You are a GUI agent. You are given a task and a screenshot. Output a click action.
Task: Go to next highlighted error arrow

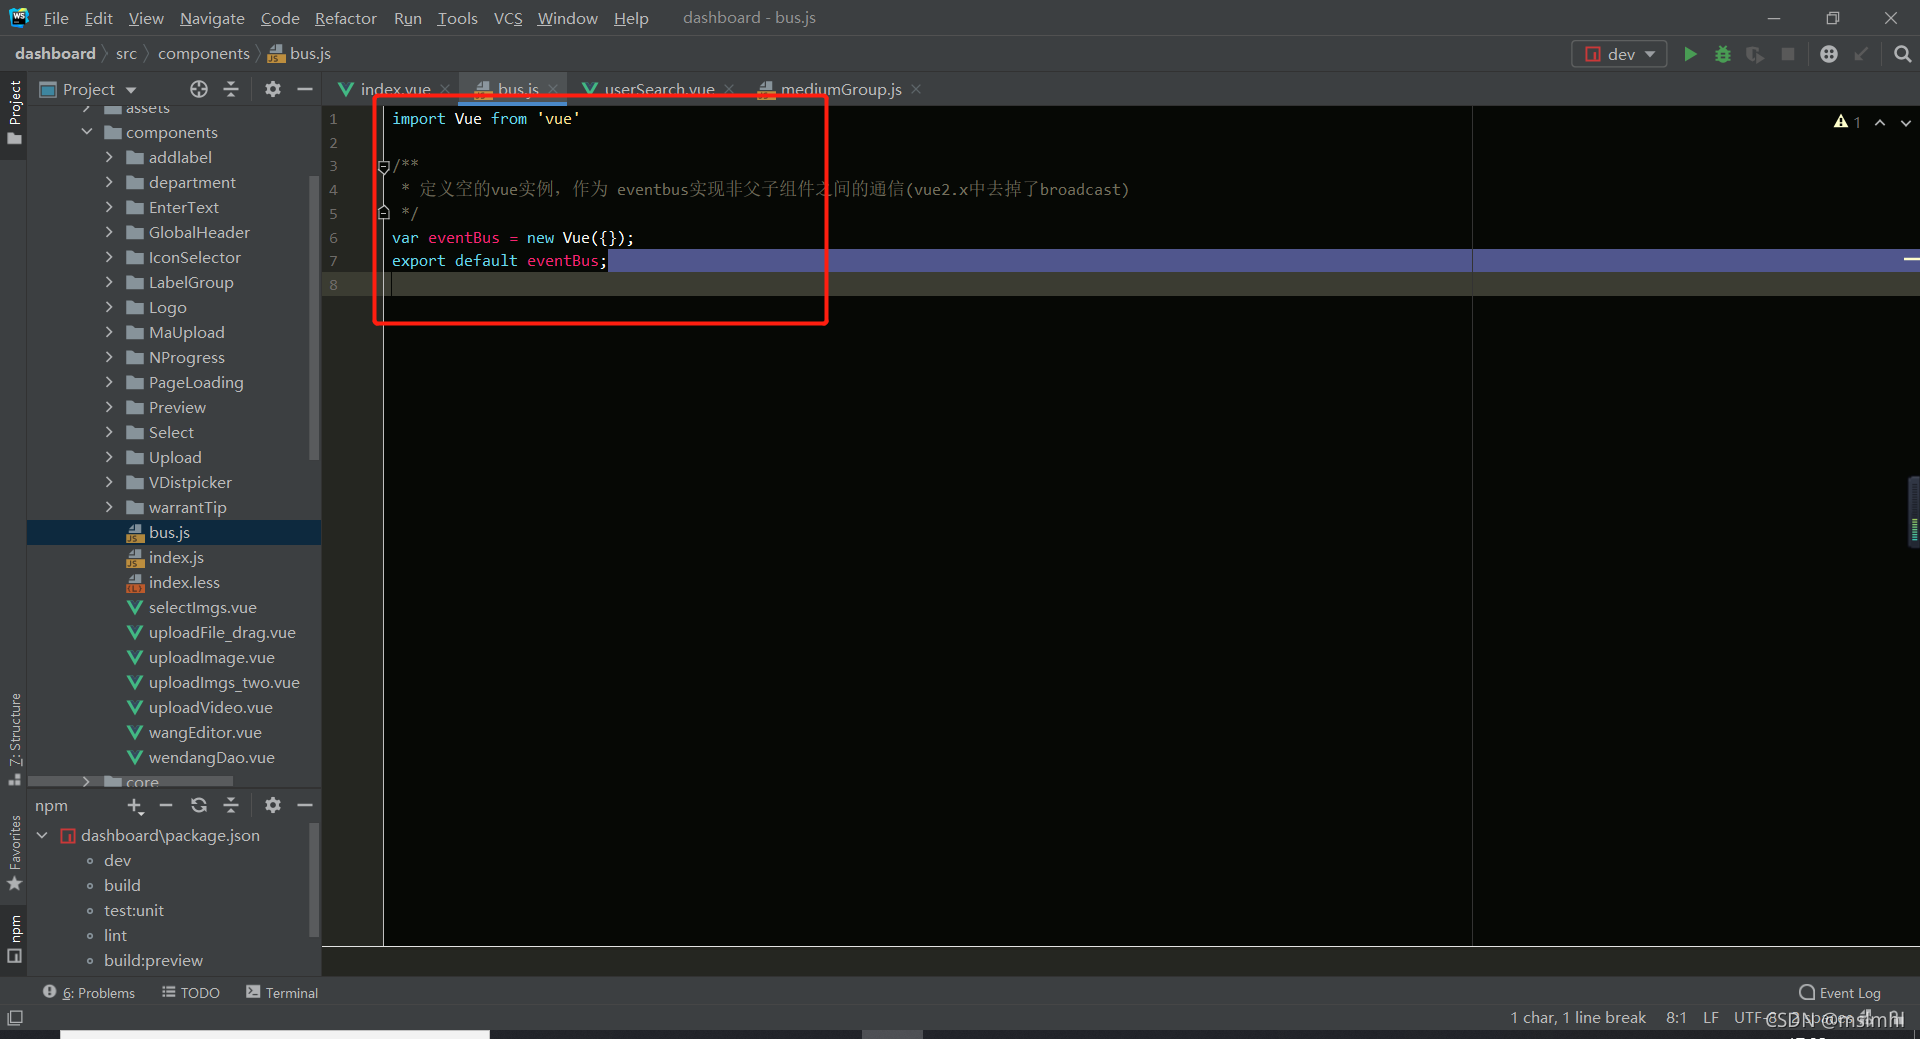(1906, 122)
